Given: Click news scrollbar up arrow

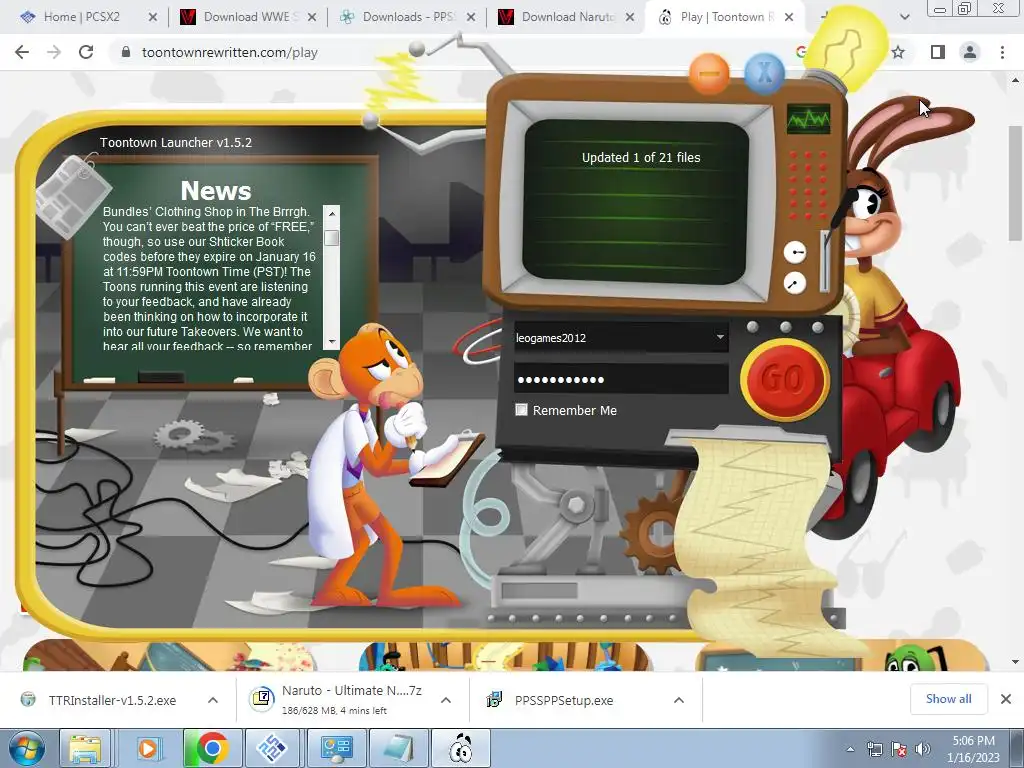Looking at the screenshot, I should click(x=332, y=214).
